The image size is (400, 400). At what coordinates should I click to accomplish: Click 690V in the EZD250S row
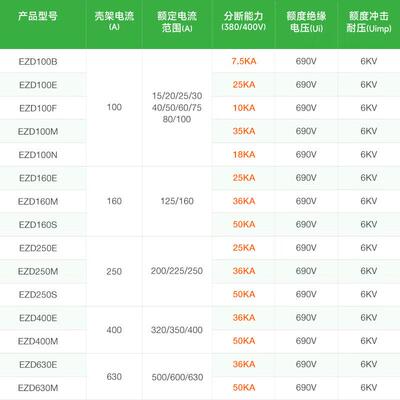point(306,294)
